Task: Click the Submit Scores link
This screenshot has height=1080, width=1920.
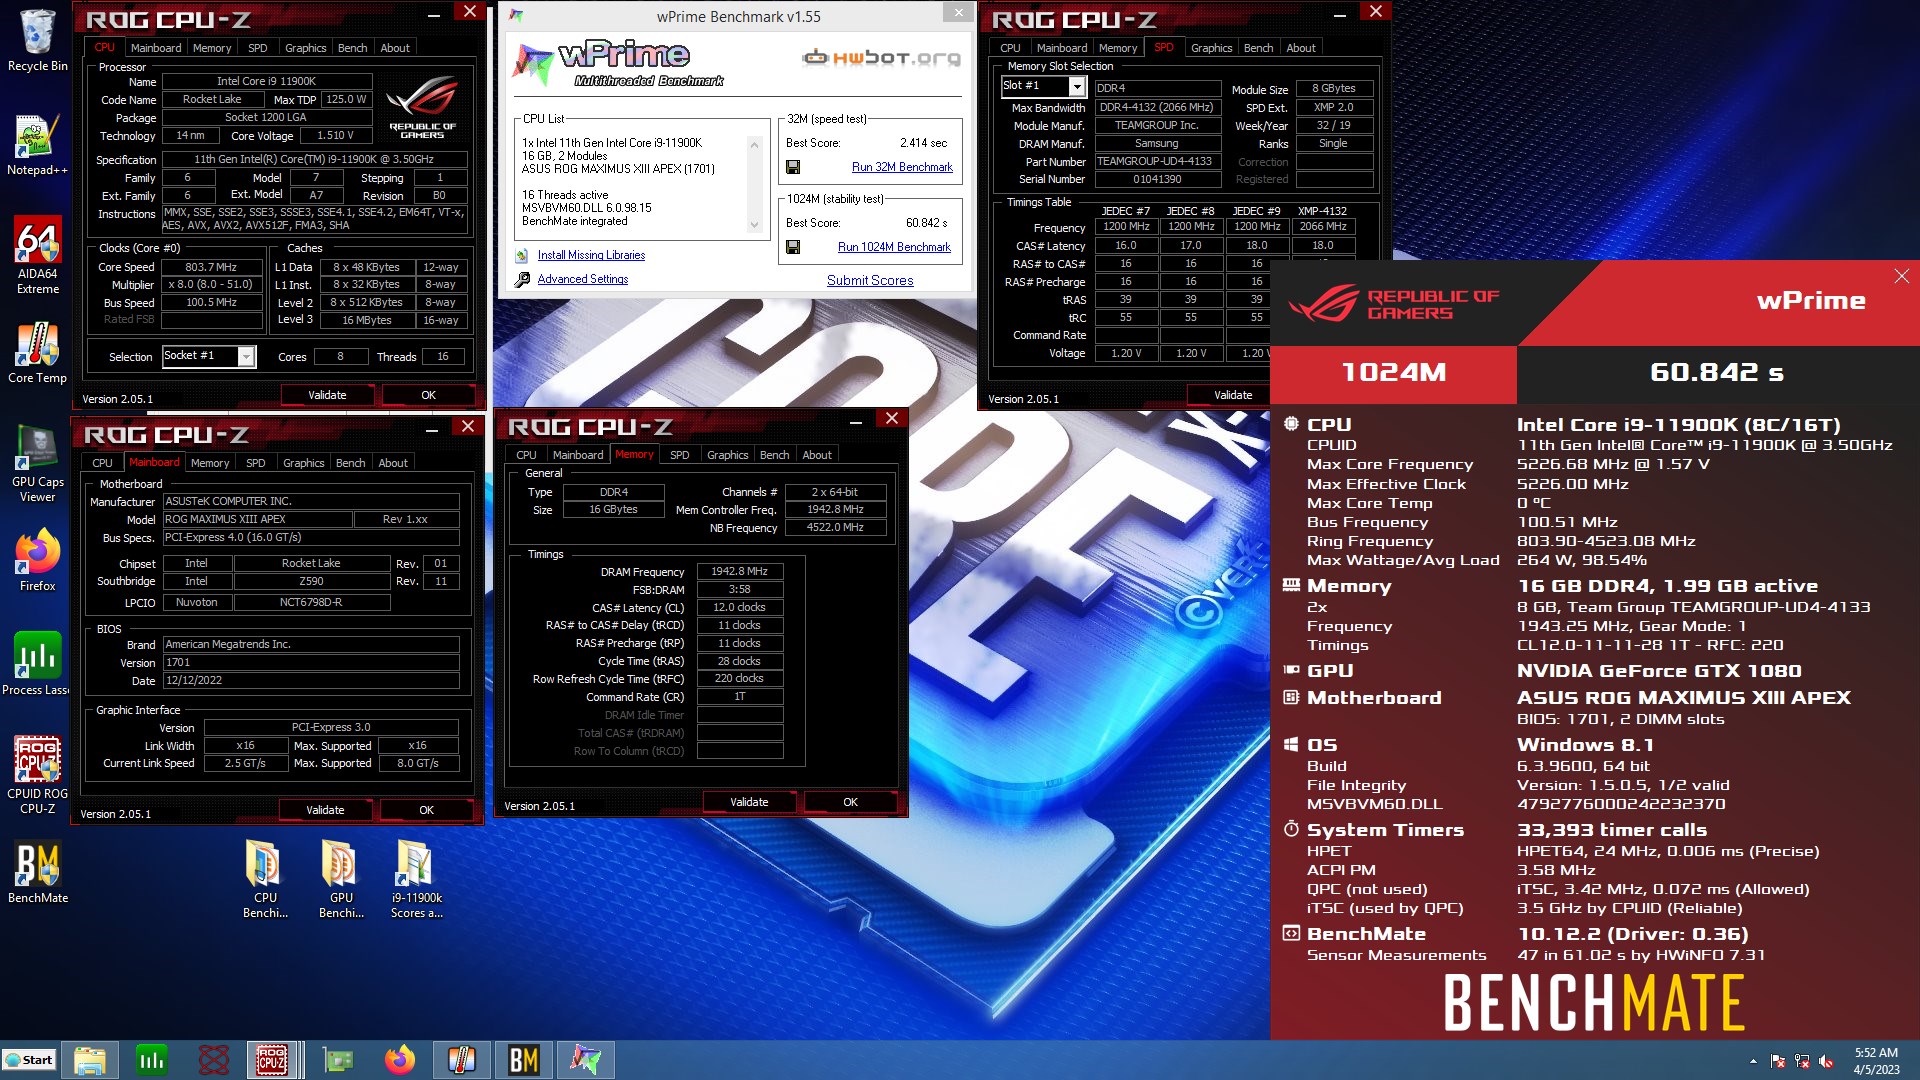Action: [870, 280]
